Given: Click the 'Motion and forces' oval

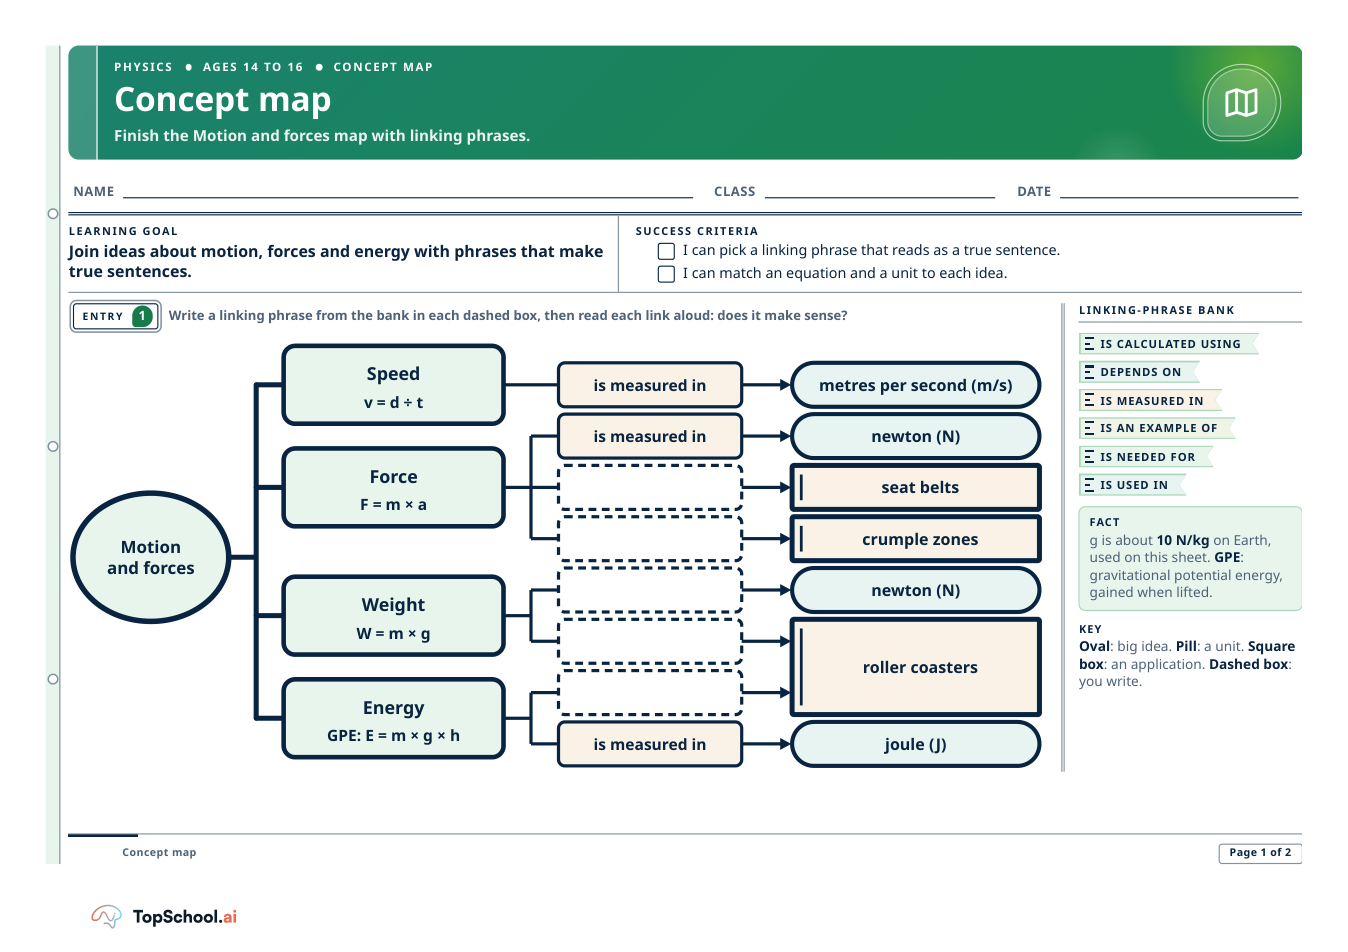Looking at the screenshot, I should (151, 557).
